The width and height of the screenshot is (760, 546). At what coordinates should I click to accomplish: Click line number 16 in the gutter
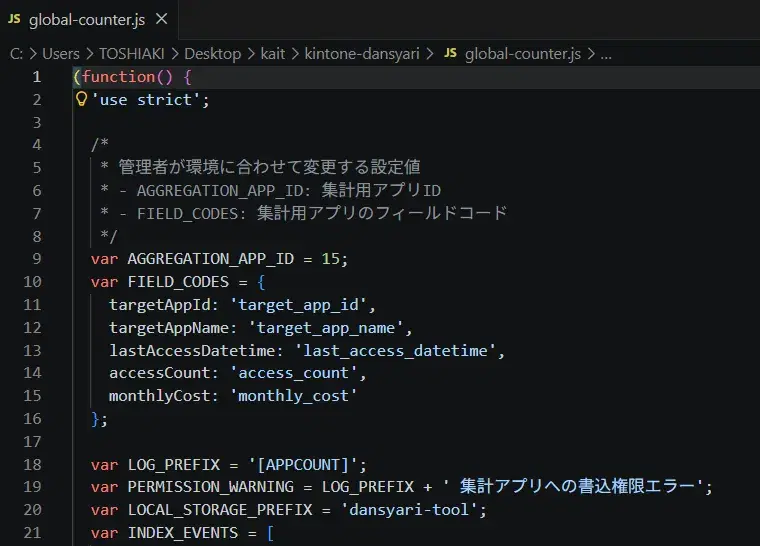pos(32,418)
